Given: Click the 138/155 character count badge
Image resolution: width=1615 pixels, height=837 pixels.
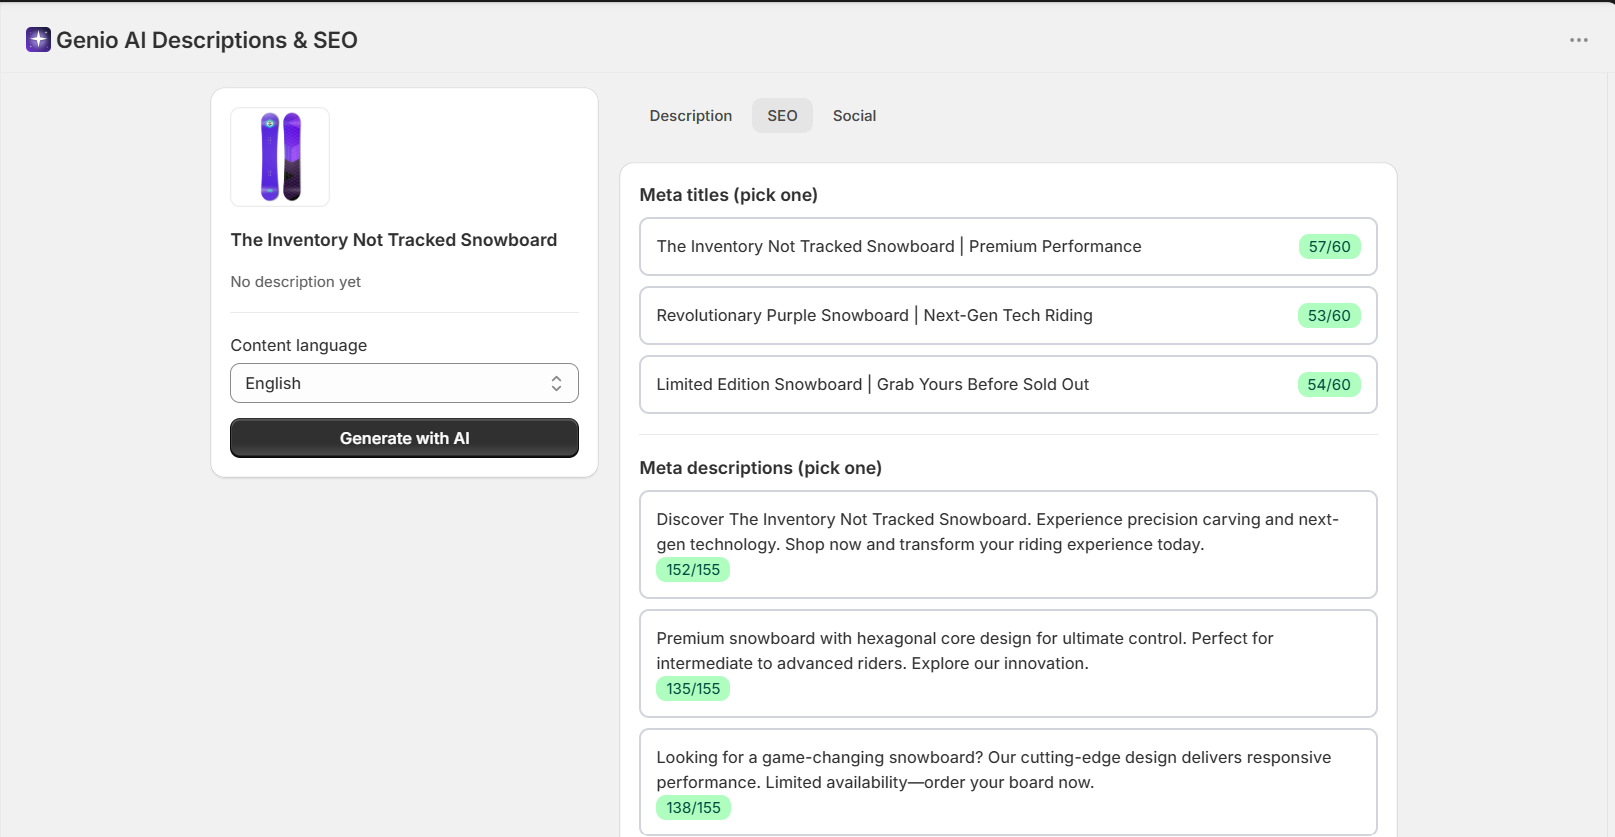Looking at the screenshot, I should 693,807.
